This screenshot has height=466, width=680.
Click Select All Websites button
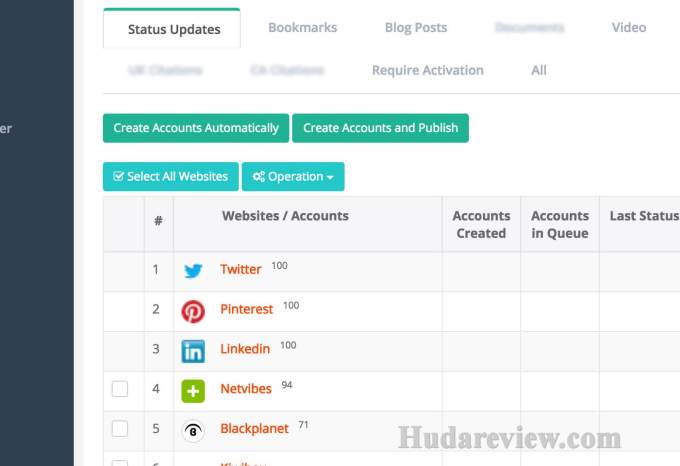coord(170,176)
